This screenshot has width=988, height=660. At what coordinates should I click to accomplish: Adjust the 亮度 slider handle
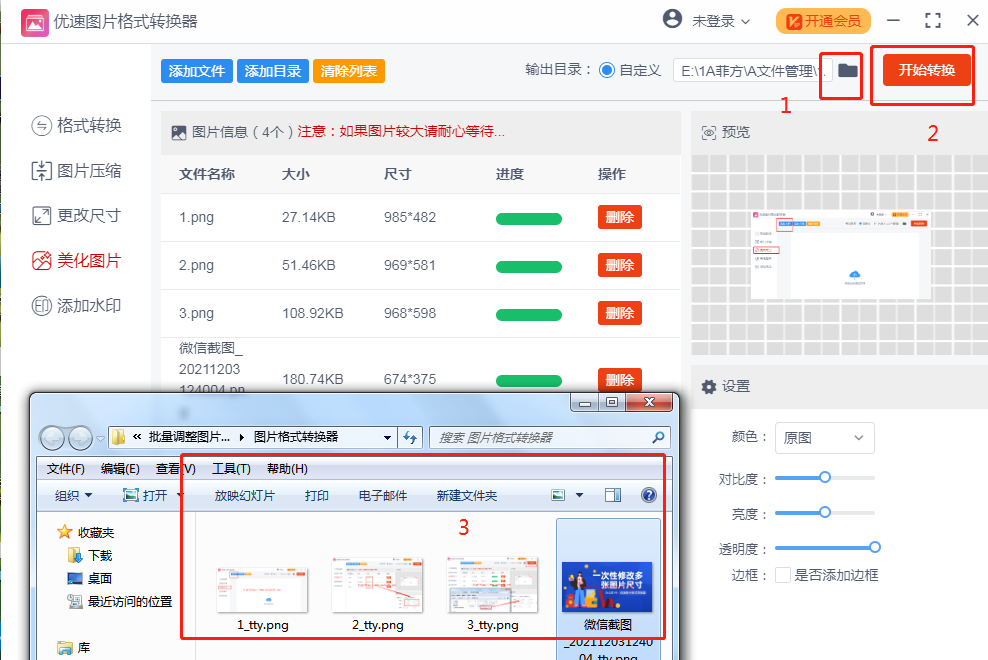825,512
